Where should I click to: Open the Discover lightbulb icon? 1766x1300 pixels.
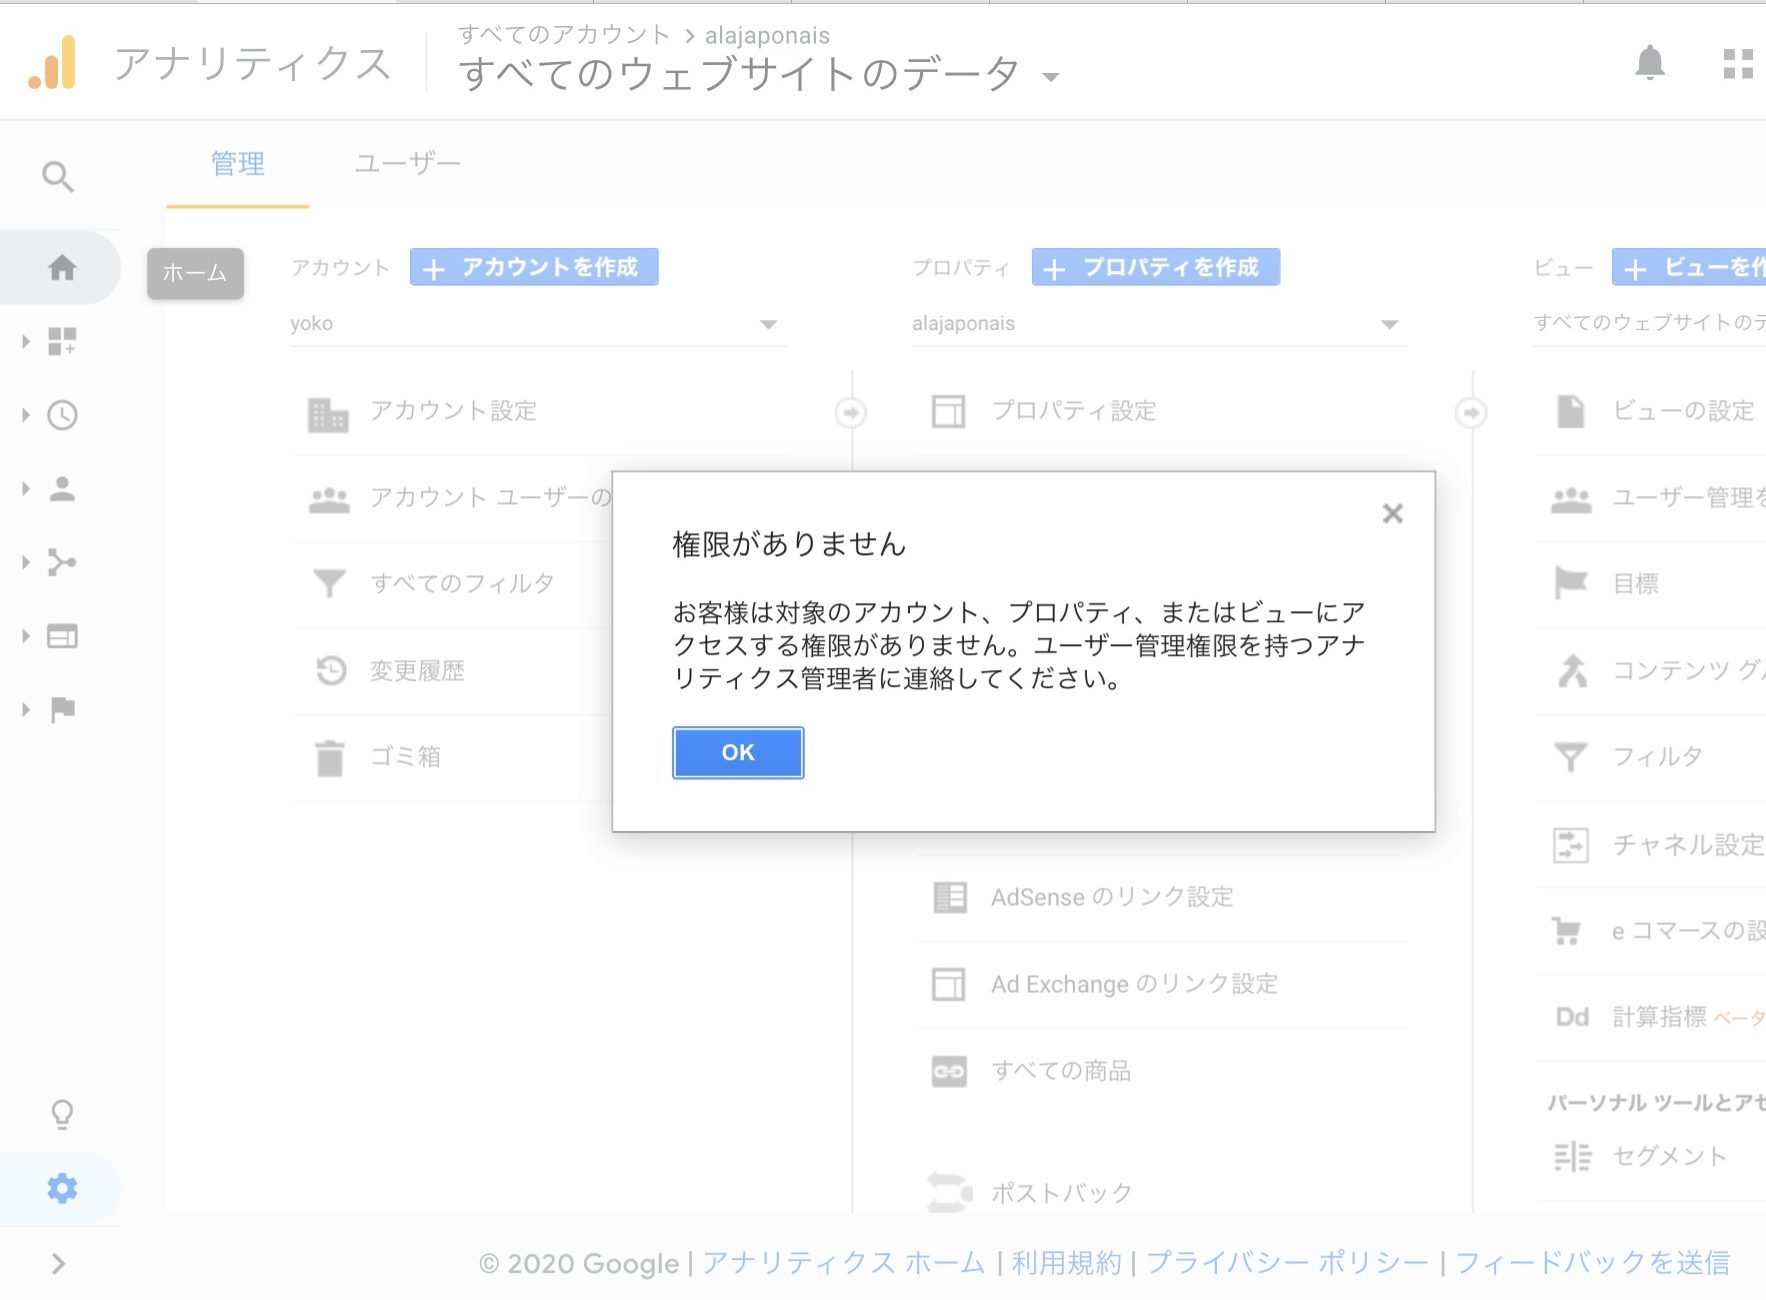[62, 1114]
